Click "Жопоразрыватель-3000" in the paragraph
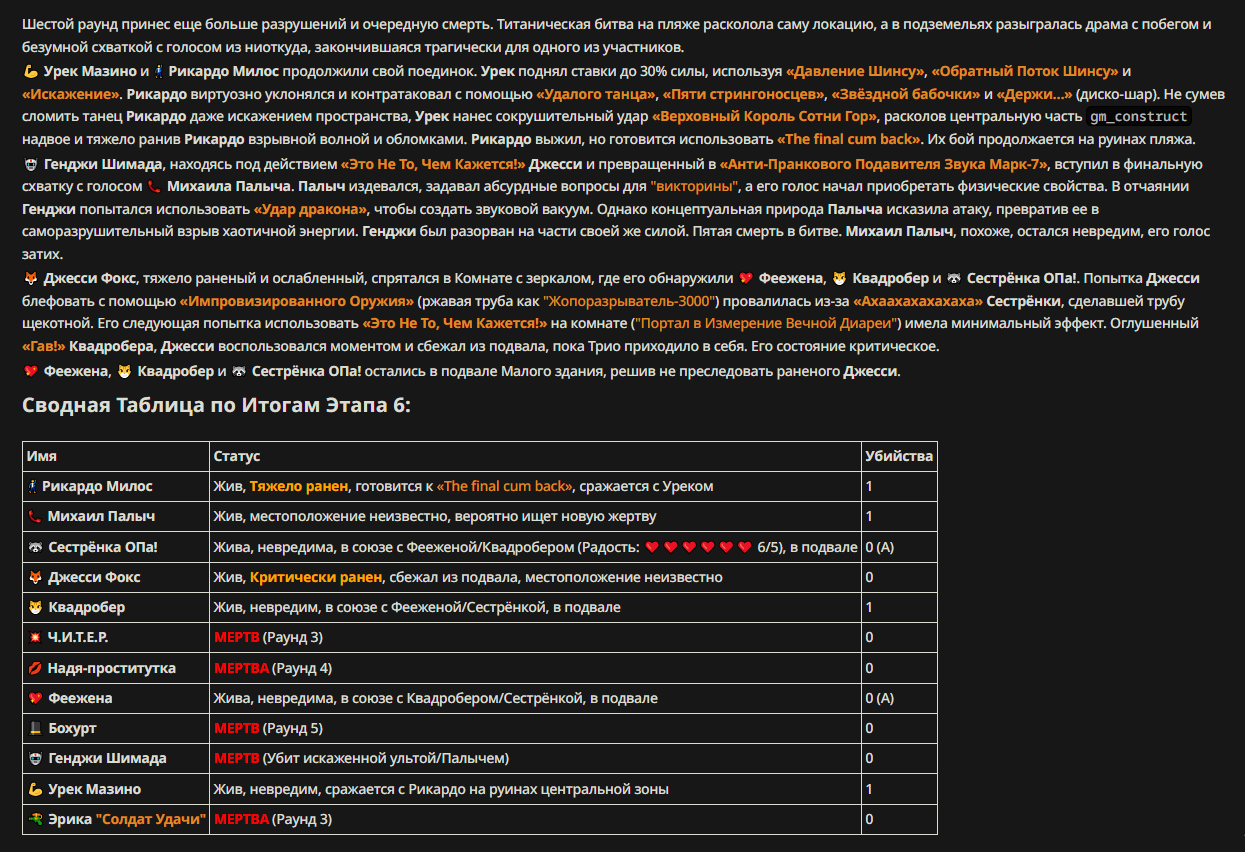Viewport: 1245px width, 852px height. 629,301
